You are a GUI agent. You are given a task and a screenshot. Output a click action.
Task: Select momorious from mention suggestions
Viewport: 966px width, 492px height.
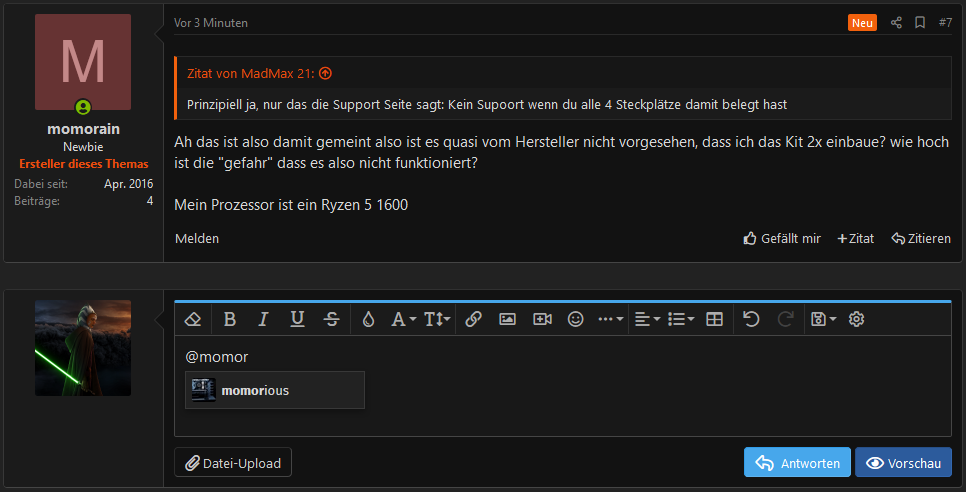pyautogui.click(x=275, y=390)
